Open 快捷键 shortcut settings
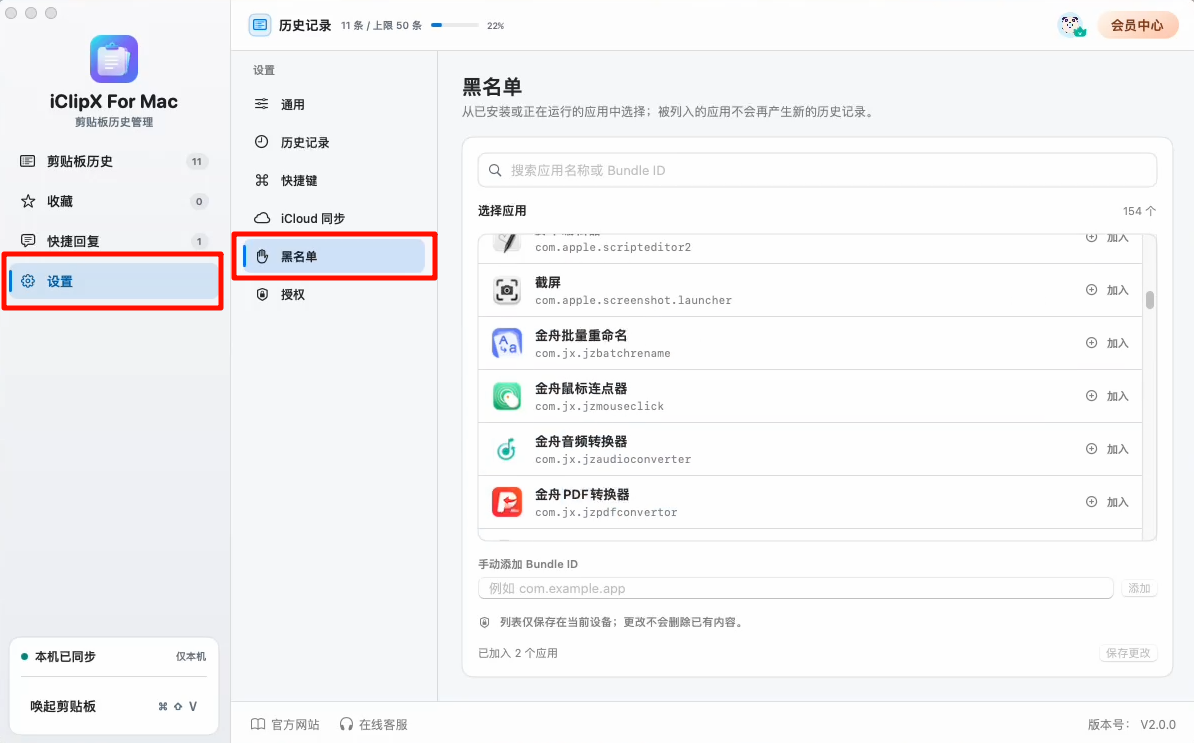 [334, 180]
